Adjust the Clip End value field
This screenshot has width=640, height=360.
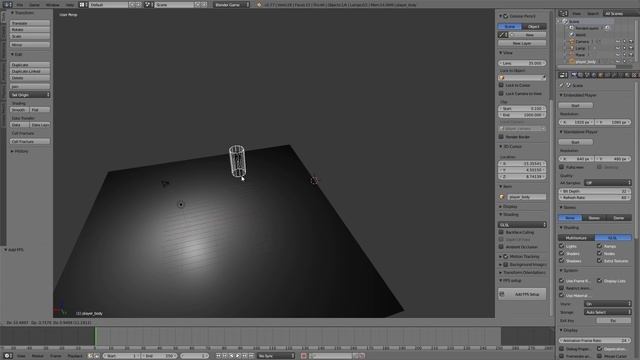tap(522, 115)
